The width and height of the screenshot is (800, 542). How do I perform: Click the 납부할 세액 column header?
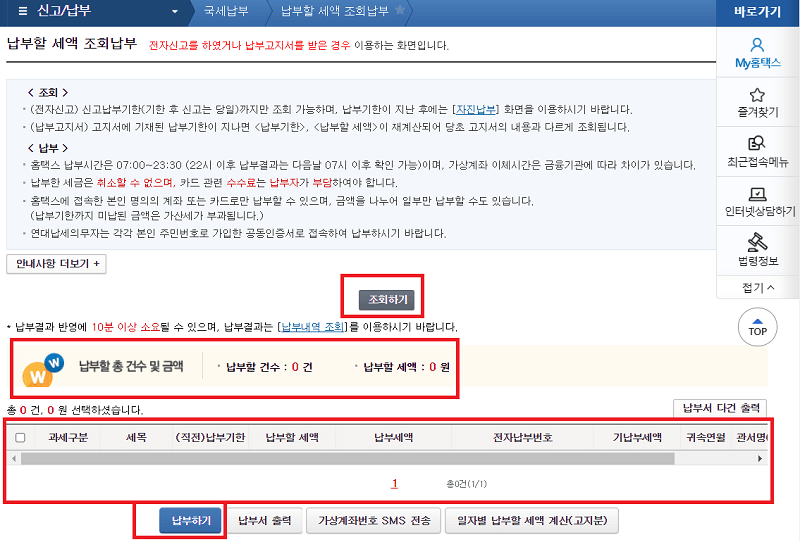tap(292, 438)
